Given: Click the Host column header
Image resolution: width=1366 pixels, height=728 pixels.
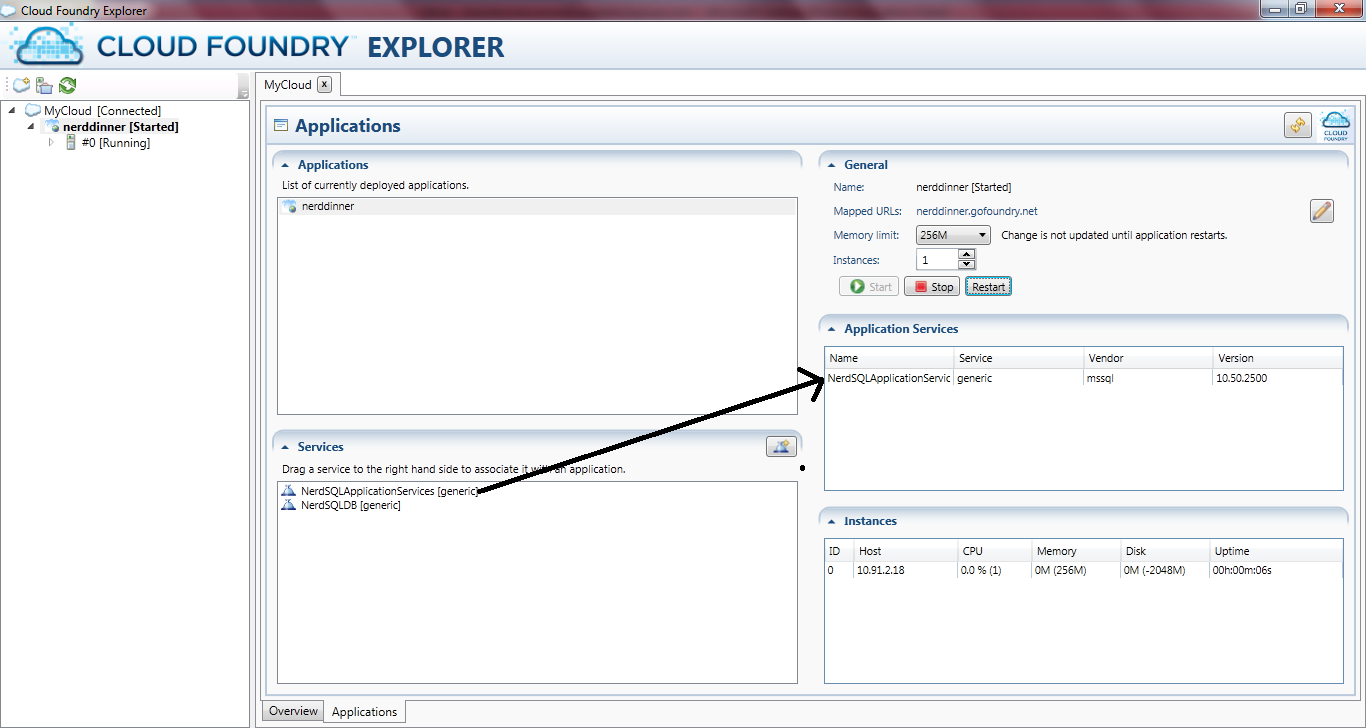Looking at the screenshot, I should 905,551.
